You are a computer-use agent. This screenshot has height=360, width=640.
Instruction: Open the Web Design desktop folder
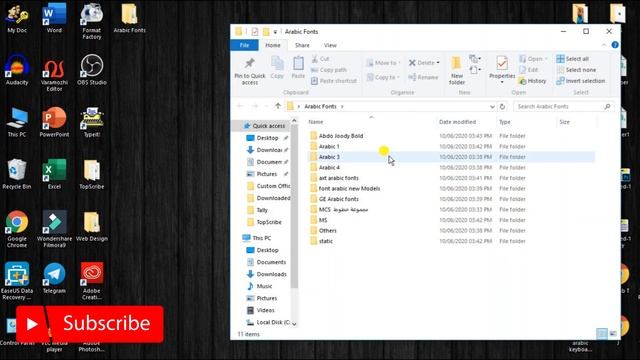91,227
